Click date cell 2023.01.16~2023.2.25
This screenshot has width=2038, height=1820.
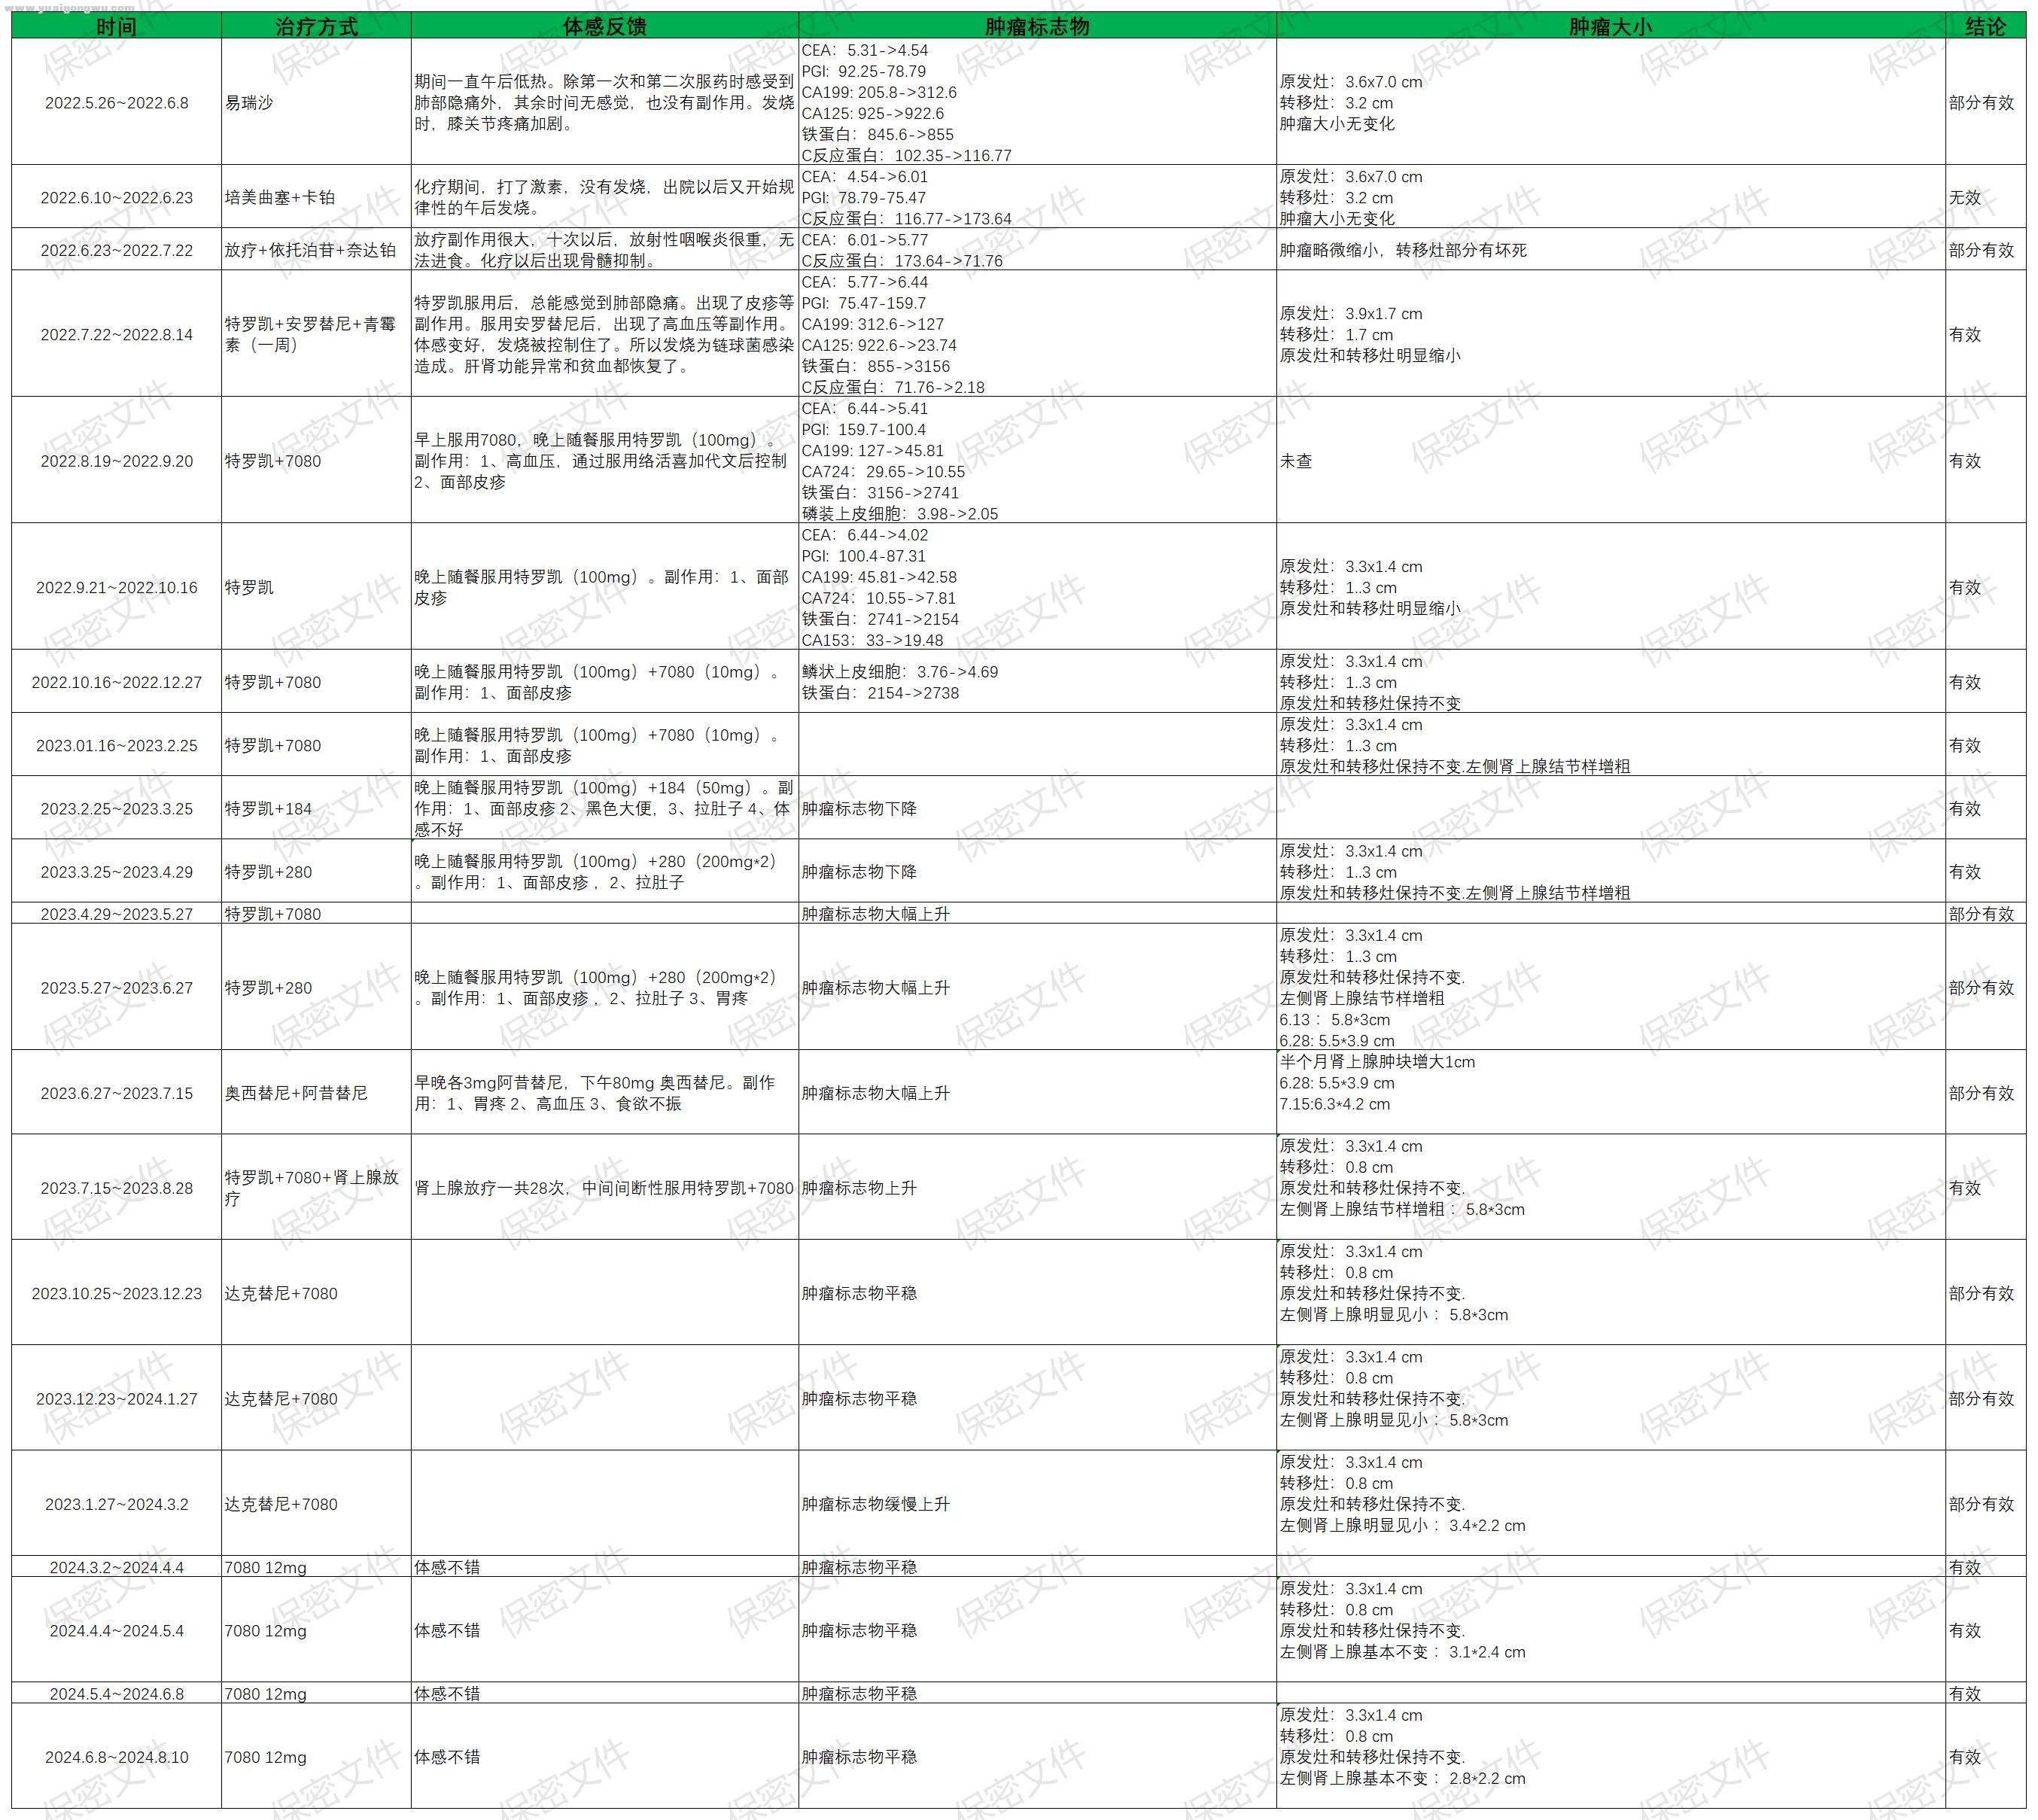pos(117,745)
